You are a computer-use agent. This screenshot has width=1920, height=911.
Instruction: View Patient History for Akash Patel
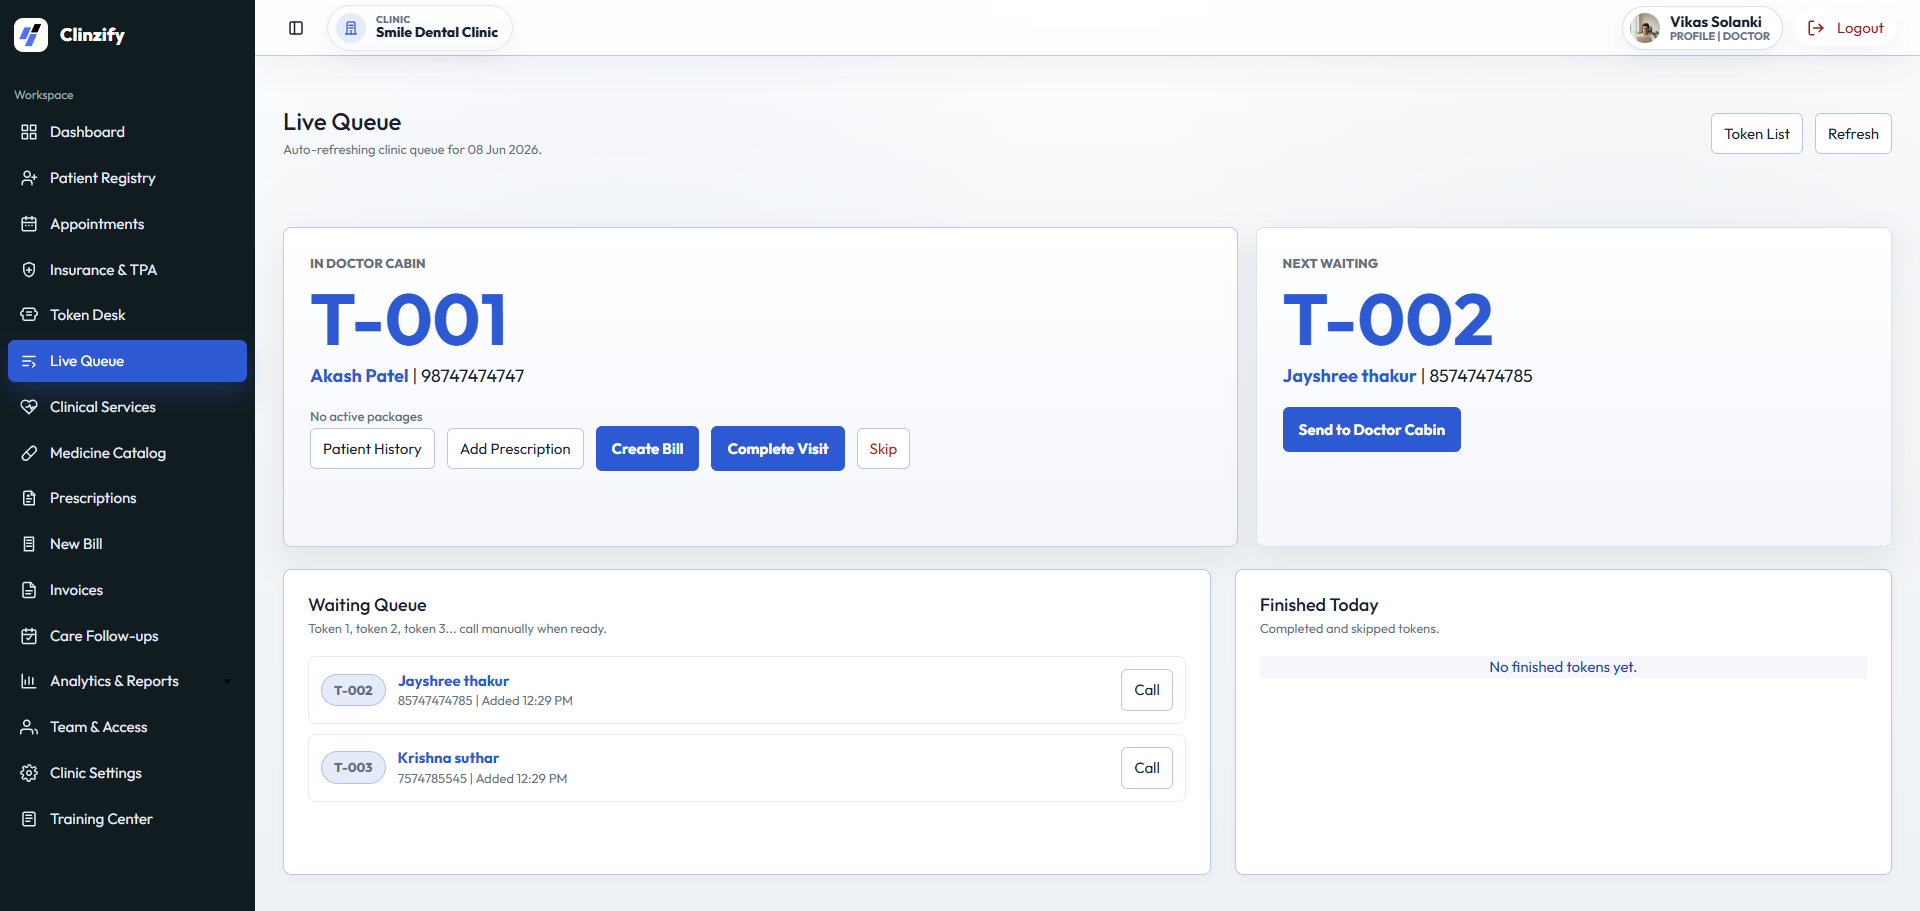point(372,449)
